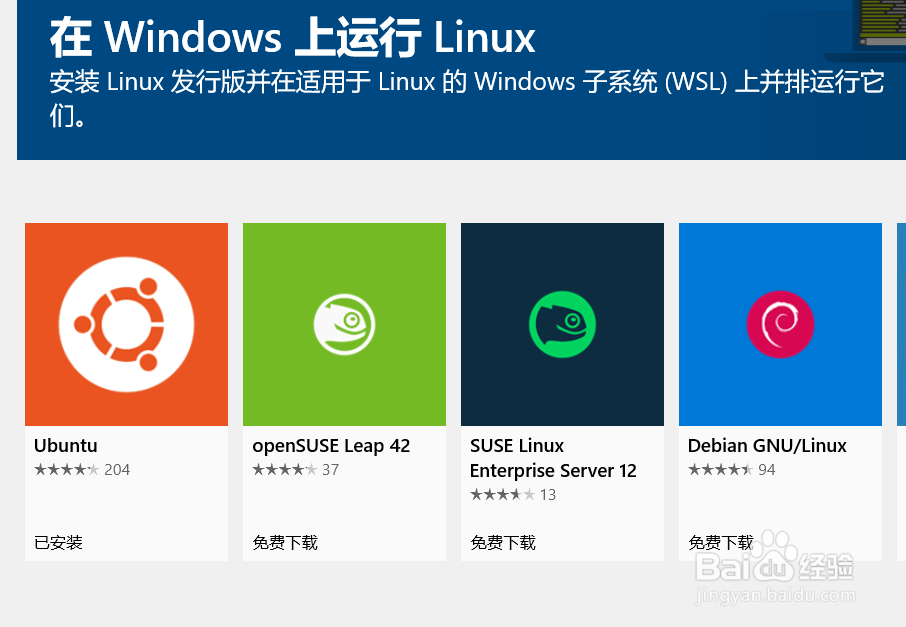Click the 在 Windows 上运行 Linux banner heading

point(292,38)
